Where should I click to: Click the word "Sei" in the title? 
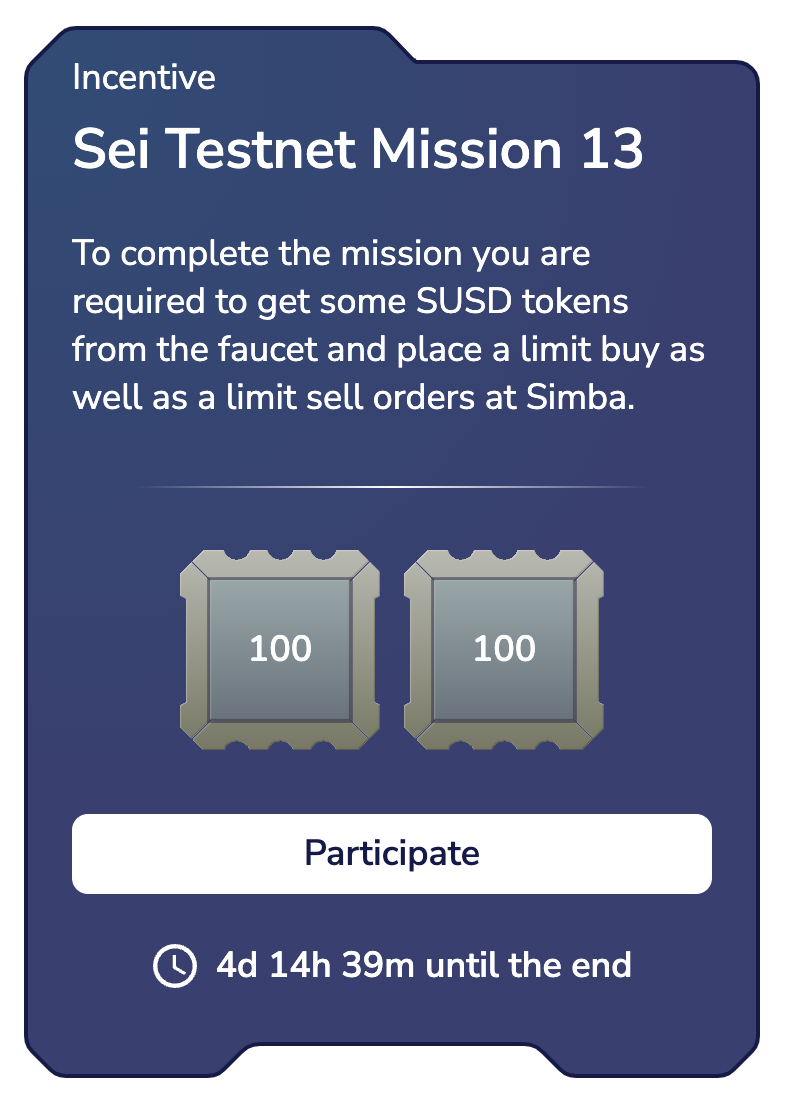(x=110, y=150)
